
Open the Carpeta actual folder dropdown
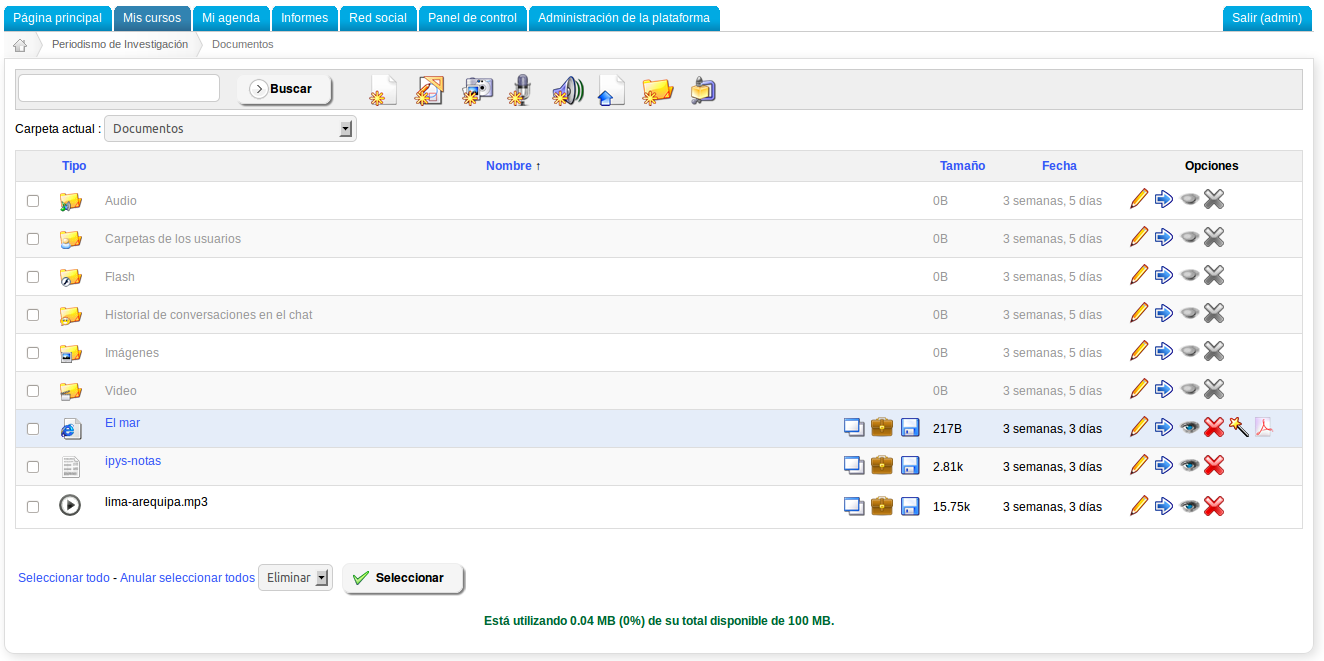[x=230, y=129]
